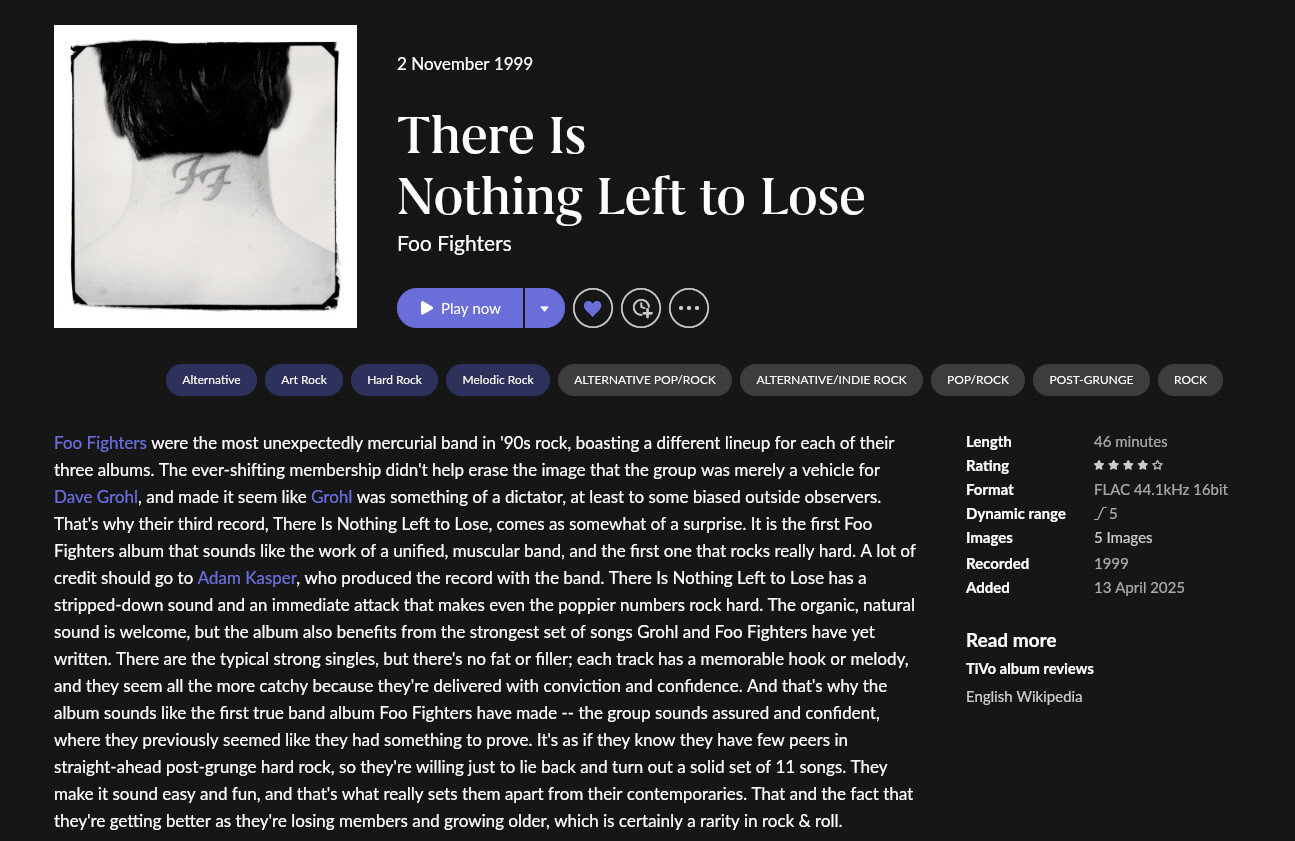Select the Art Rock genre tag
This screenshot has width=1295, height=841.
coord(304,380)
